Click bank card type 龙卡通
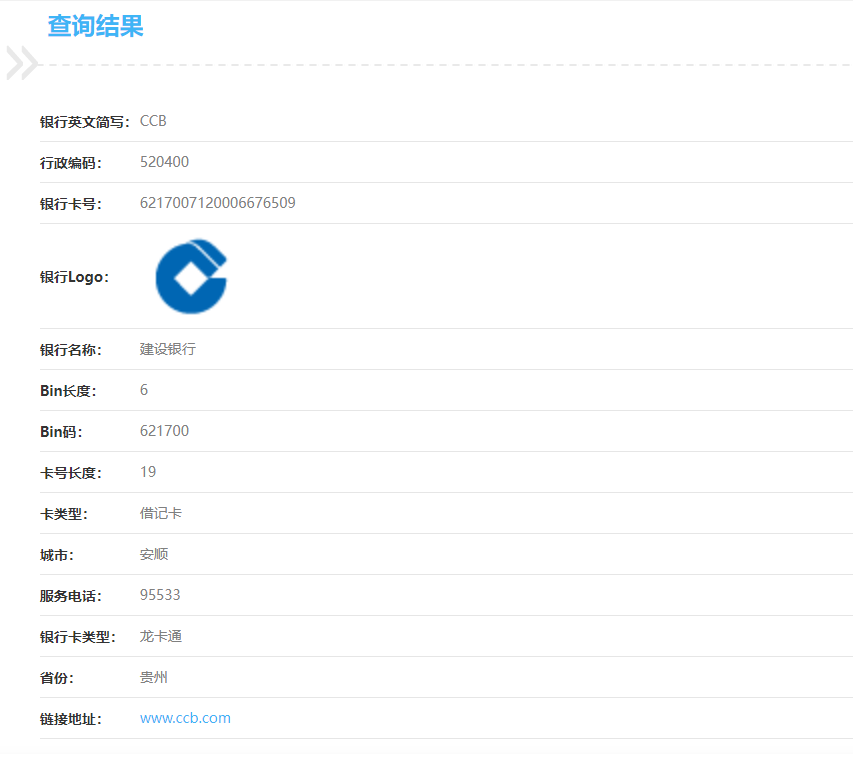The height and width of the screenshot is (772, 853). point(160,636)
